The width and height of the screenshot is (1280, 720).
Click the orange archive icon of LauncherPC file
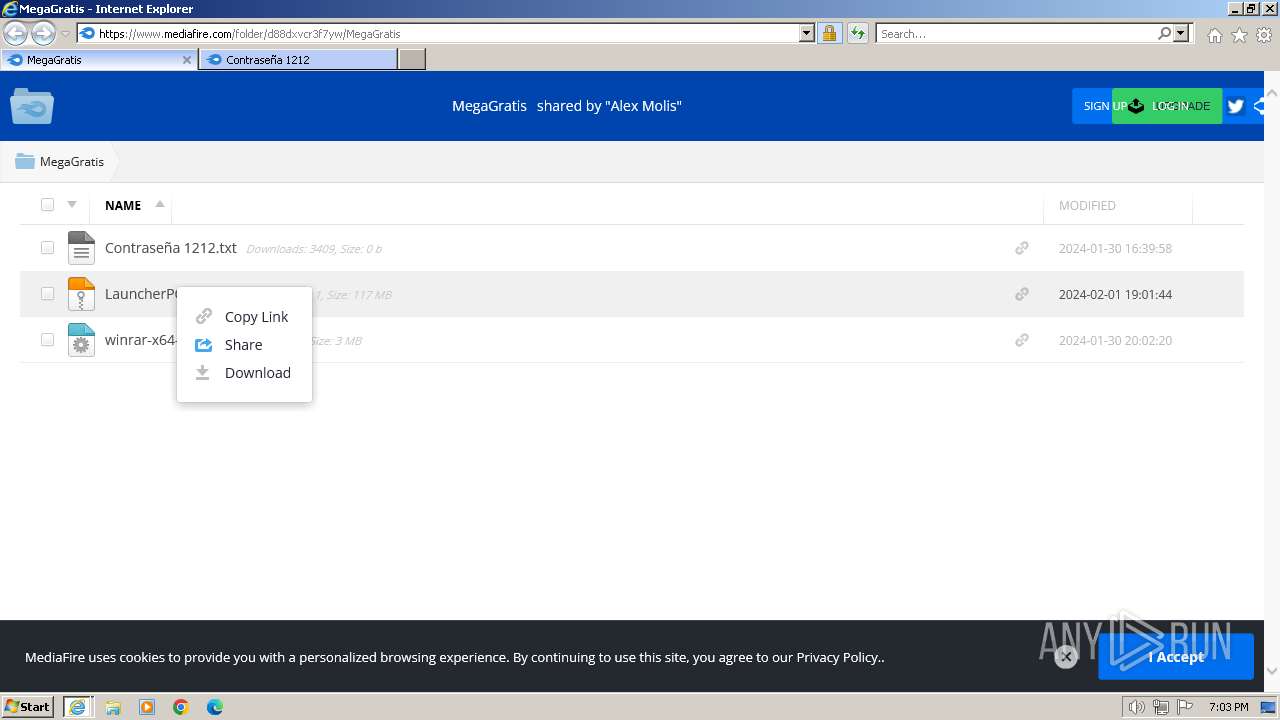81,294
